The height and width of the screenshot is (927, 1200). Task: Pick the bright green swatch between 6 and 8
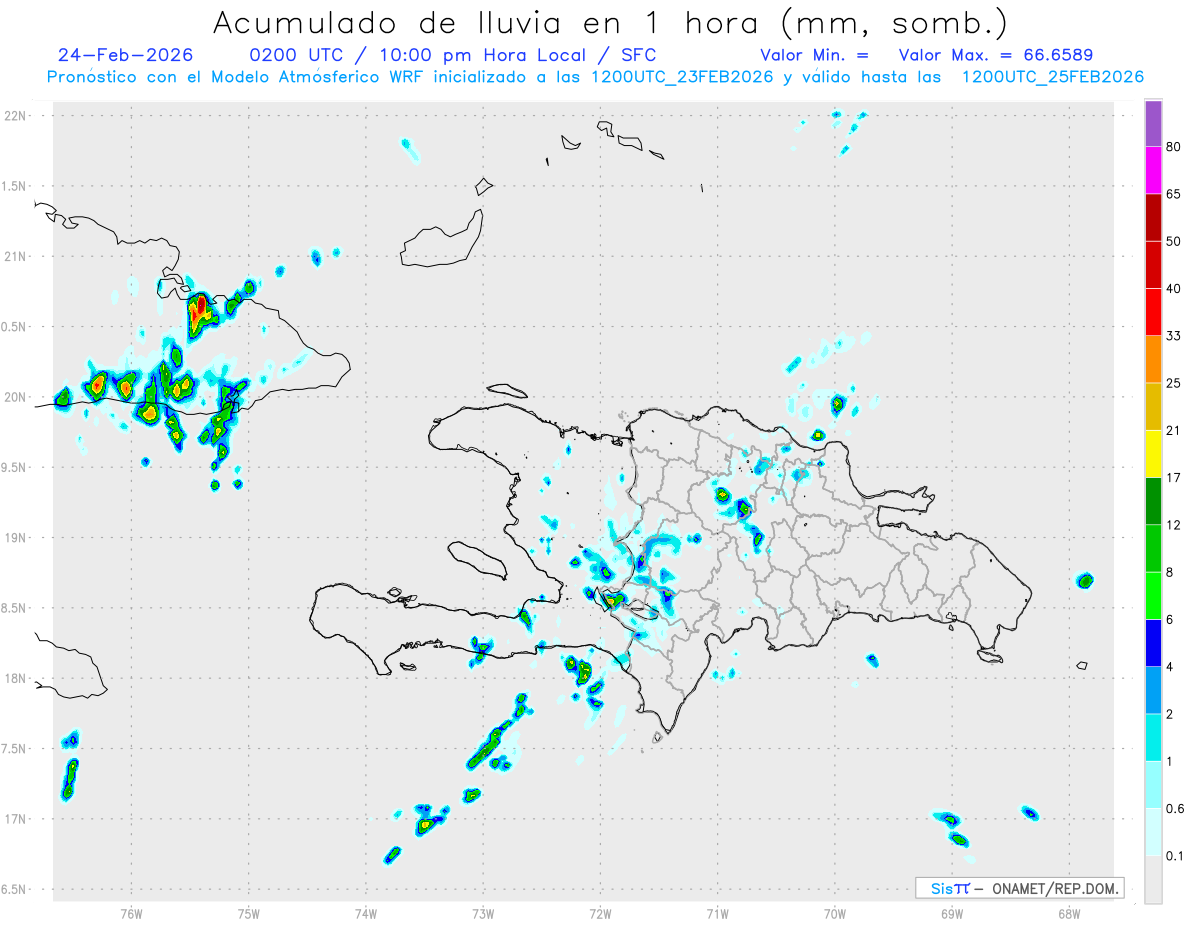(1153, 596)
